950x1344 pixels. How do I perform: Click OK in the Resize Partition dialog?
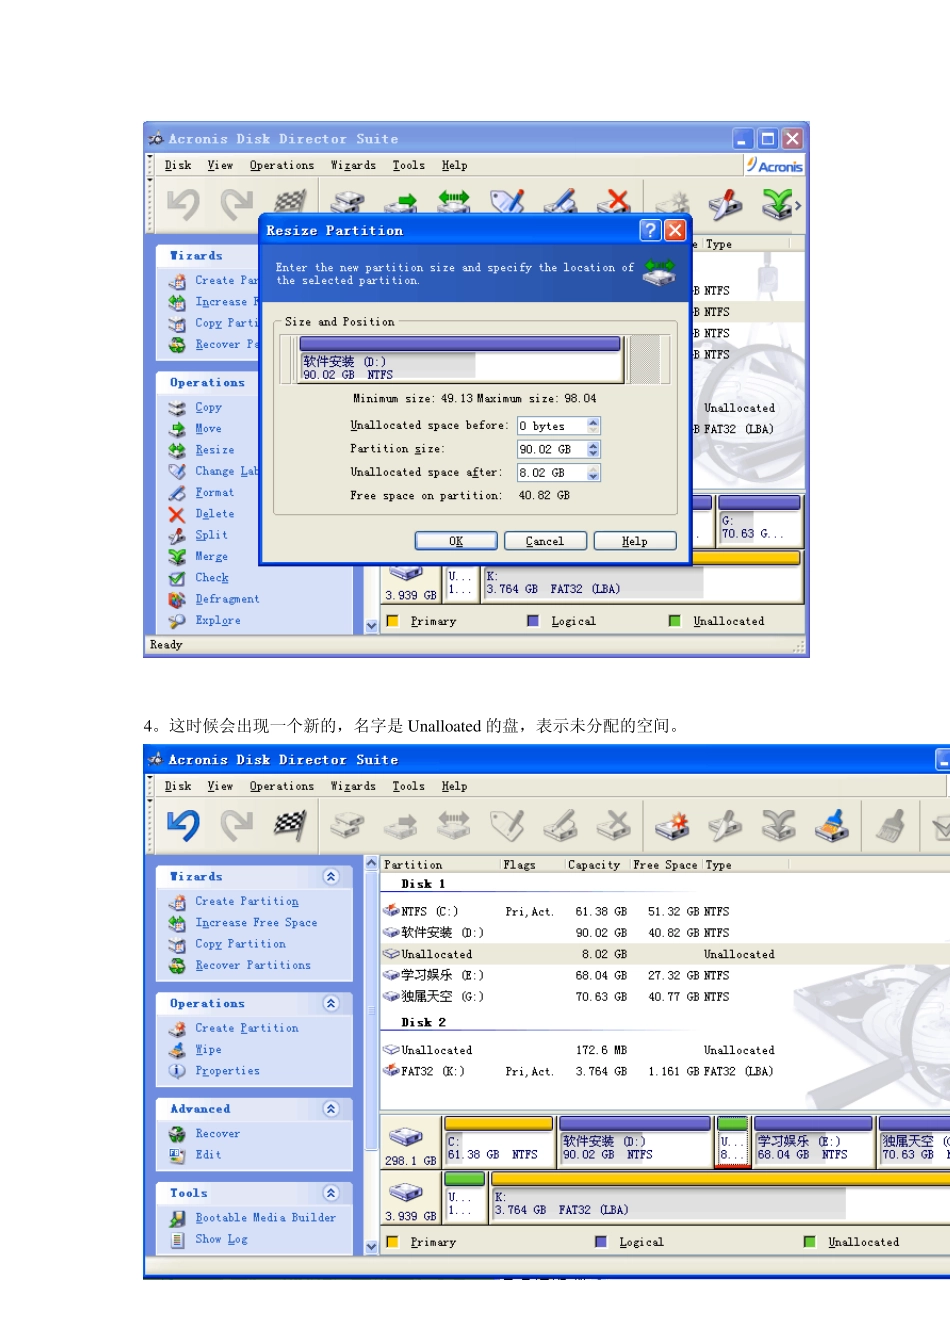456,541
